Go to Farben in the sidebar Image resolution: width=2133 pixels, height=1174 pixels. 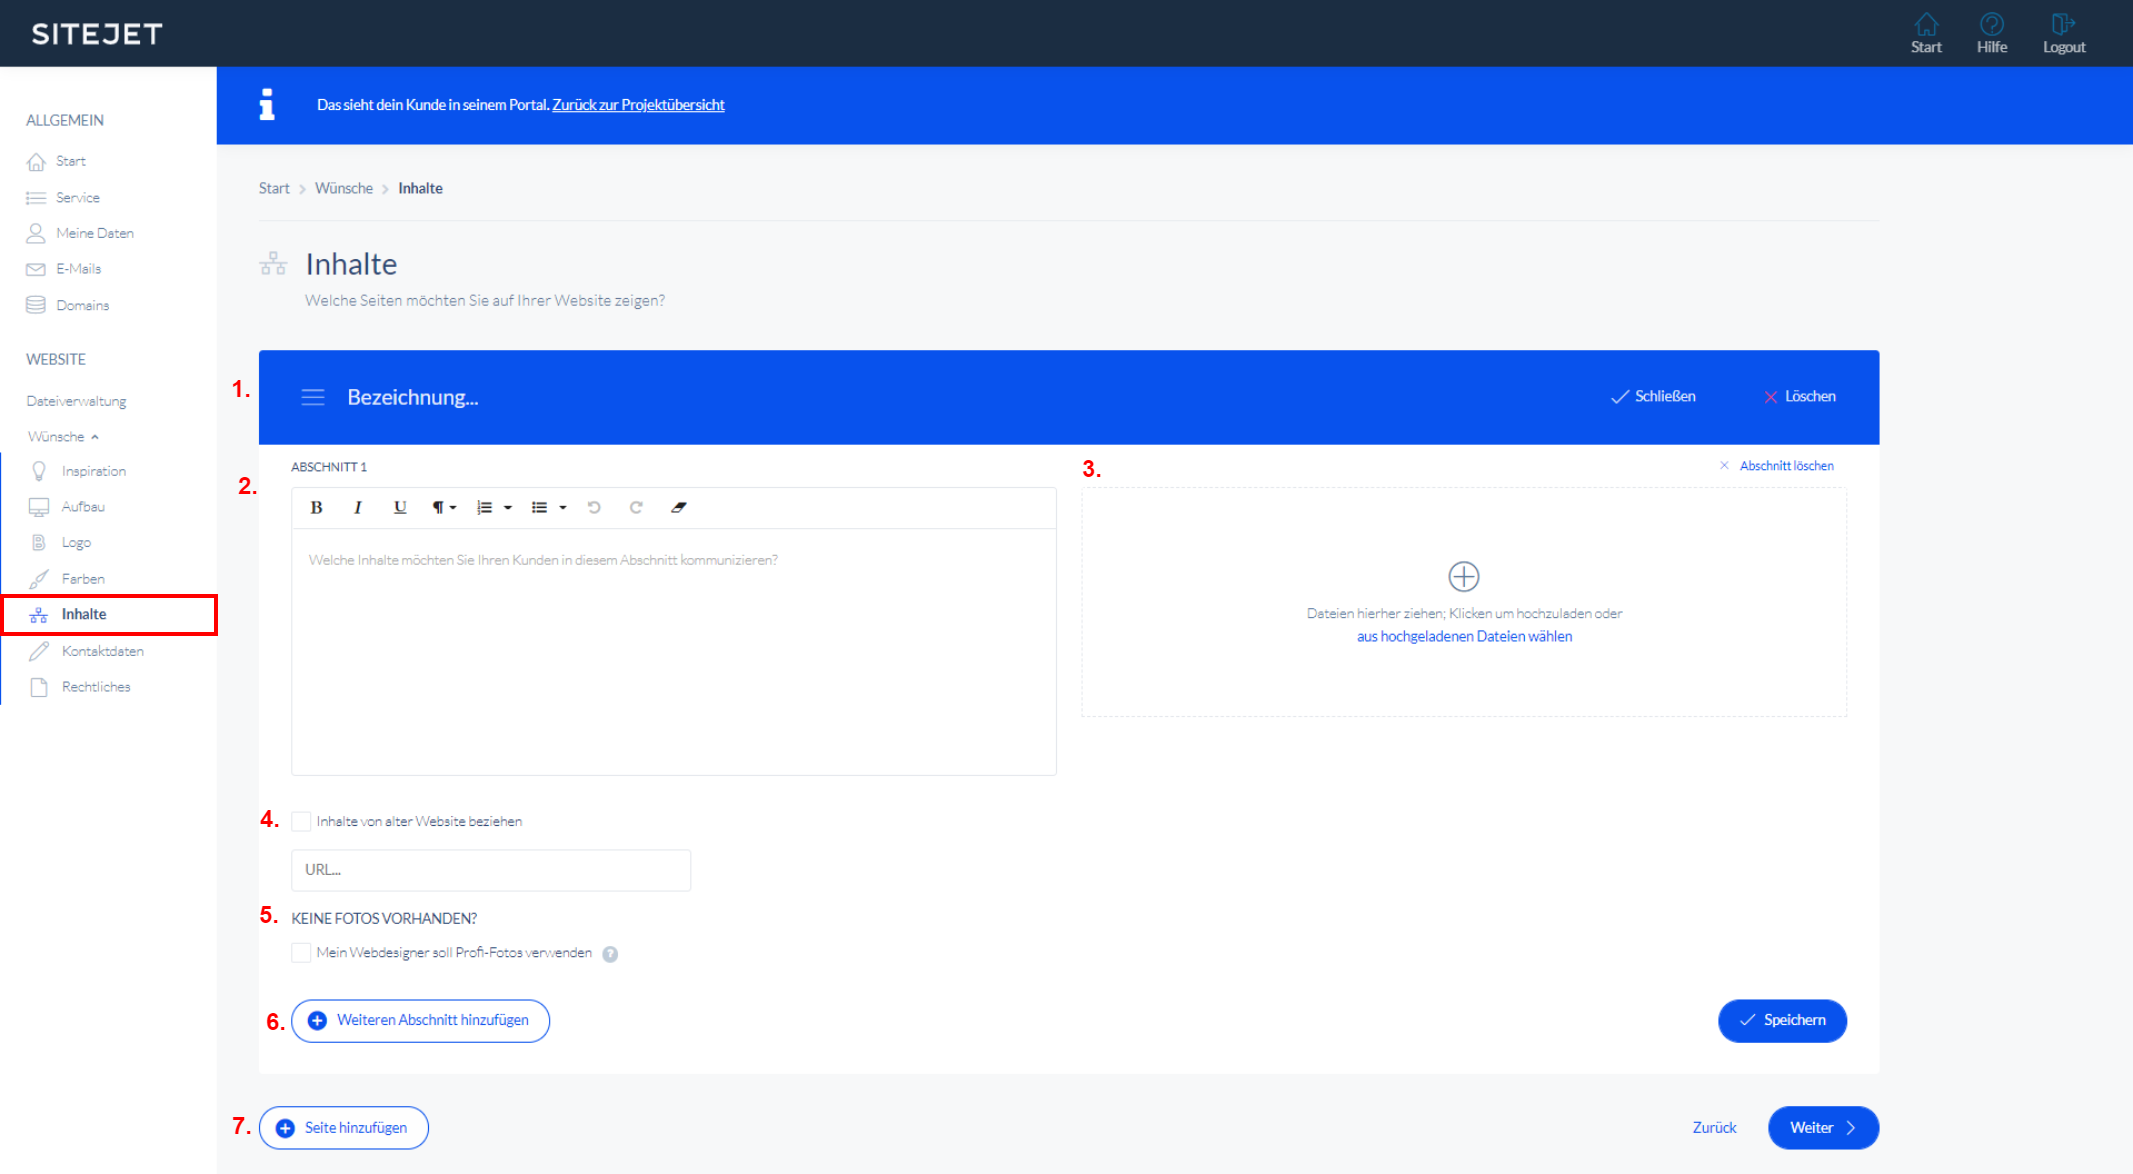coord(83,579)
